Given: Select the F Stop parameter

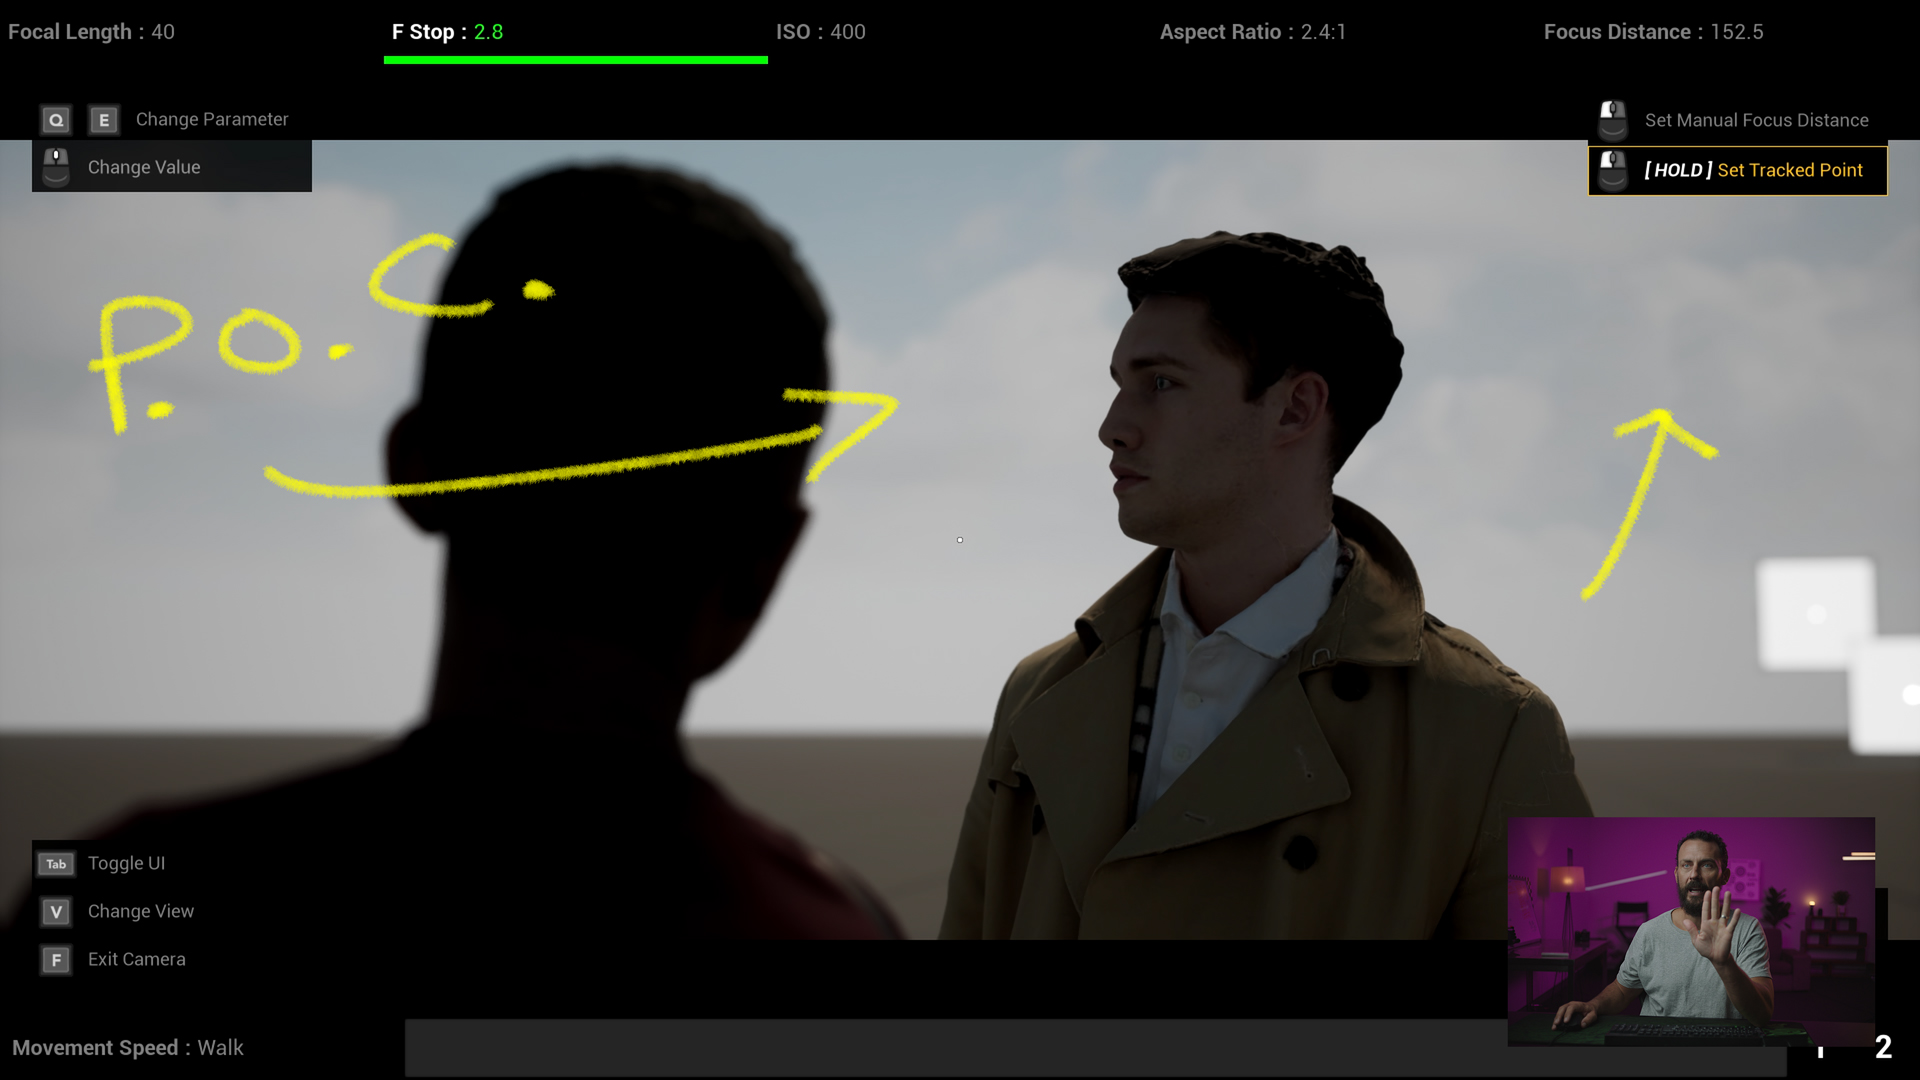Looking at the screenshot, I should tap(447, 32).
